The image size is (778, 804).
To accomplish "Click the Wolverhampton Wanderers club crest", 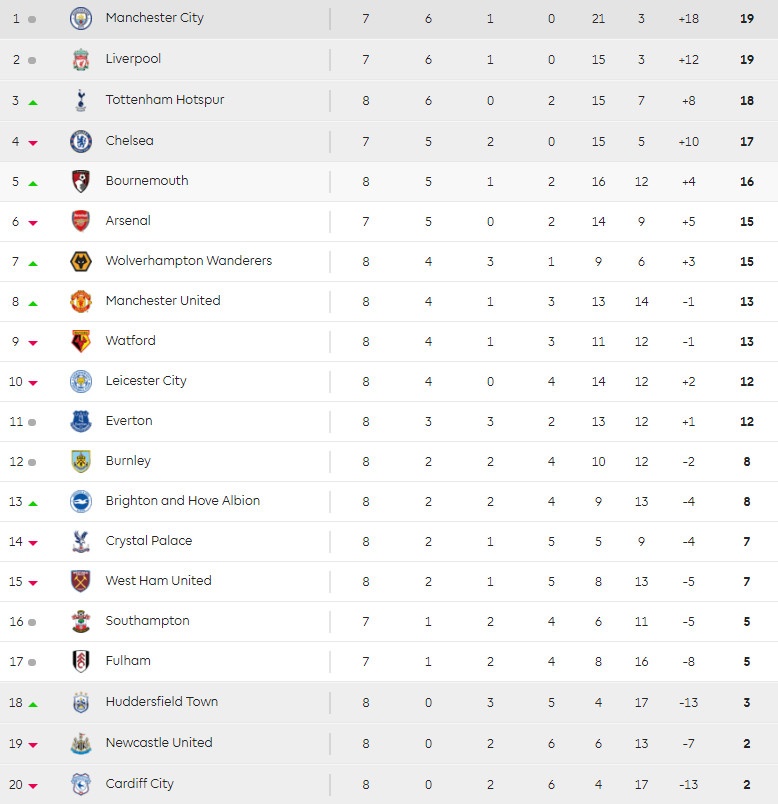I will [x=81, y=261].
